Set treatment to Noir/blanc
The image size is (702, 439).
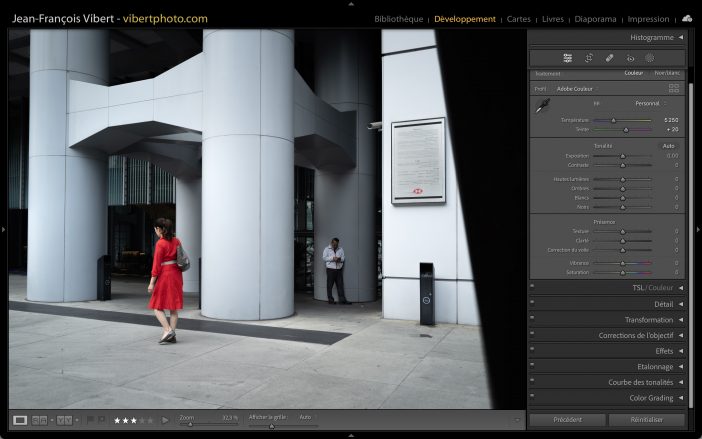click(x=665, y=73)
